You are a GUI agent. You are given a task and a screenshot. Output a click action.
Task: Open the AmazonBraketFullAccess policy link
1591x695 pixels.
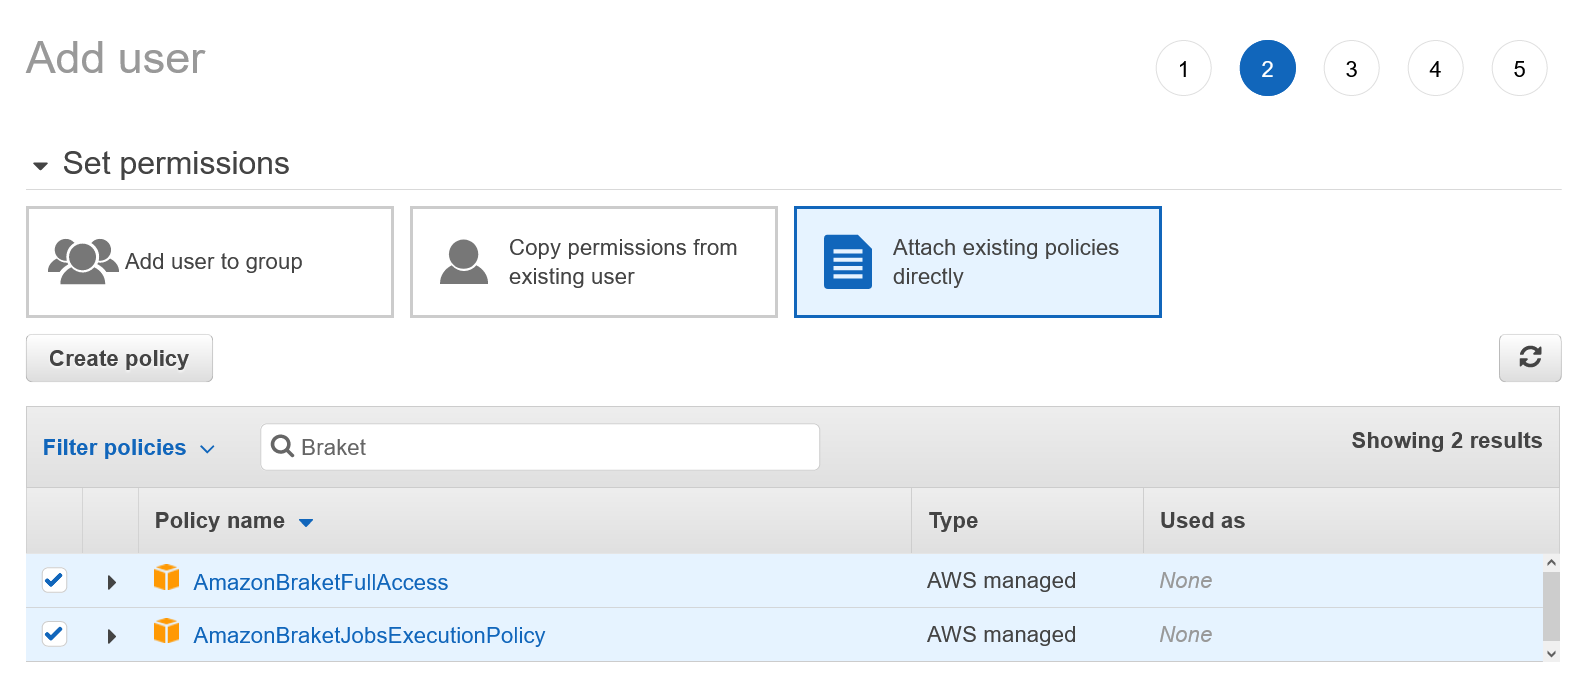coord(320,582)
